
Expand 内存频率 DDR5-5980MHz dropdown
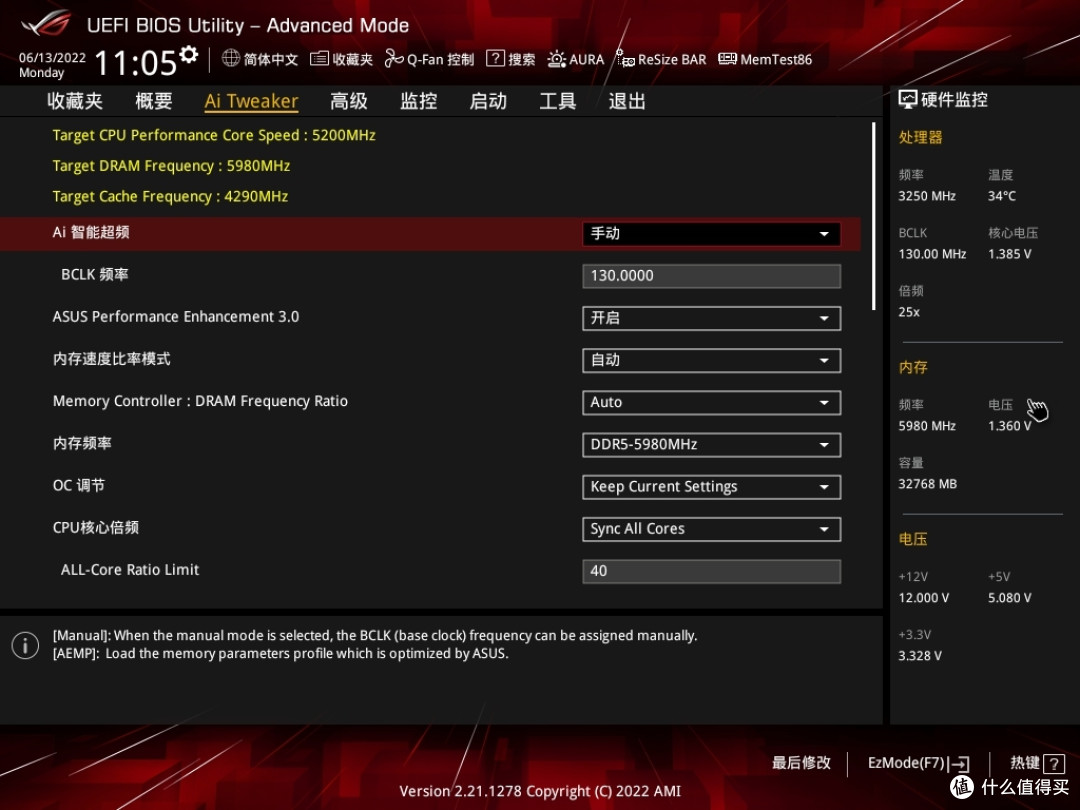tap(711, 444)
